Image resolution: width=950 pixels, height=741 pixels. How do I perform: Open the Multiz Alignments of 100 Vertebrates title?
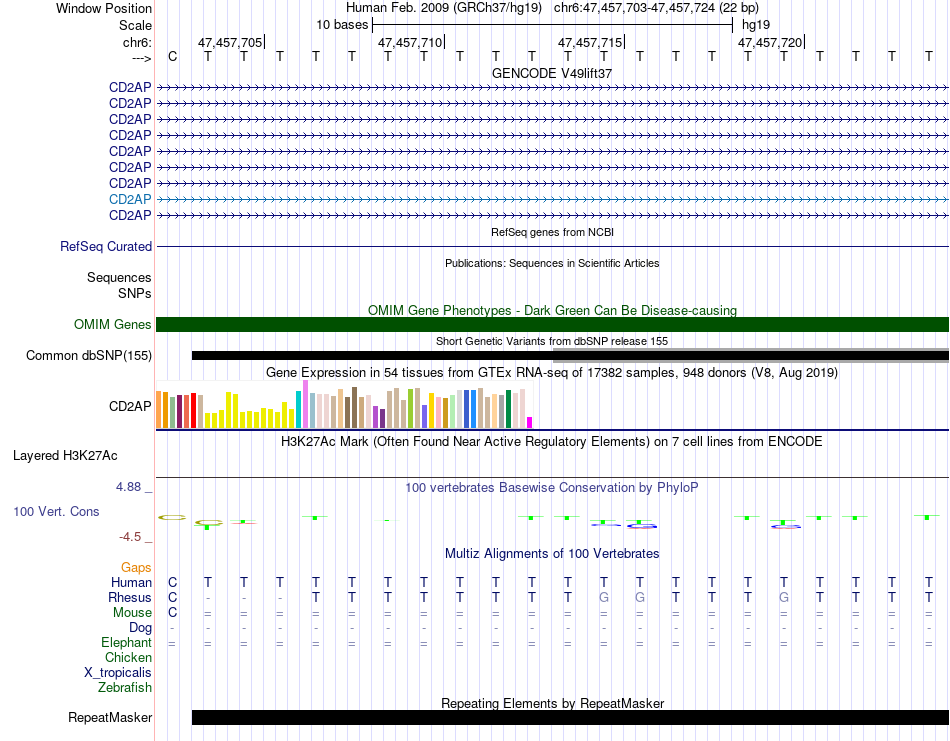coord(552,553)
